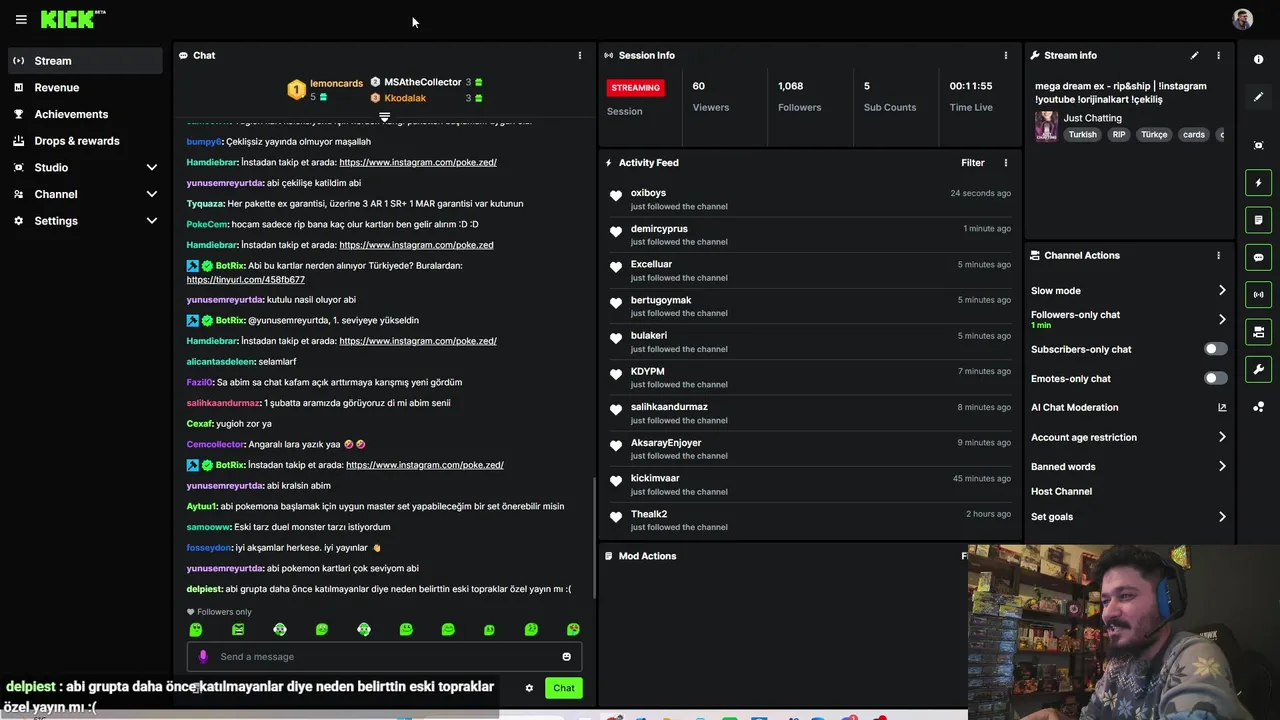Open the emoji picker smiley in message box
The width and height of the screenshot is (1280, 720).
tap(567, 657)
